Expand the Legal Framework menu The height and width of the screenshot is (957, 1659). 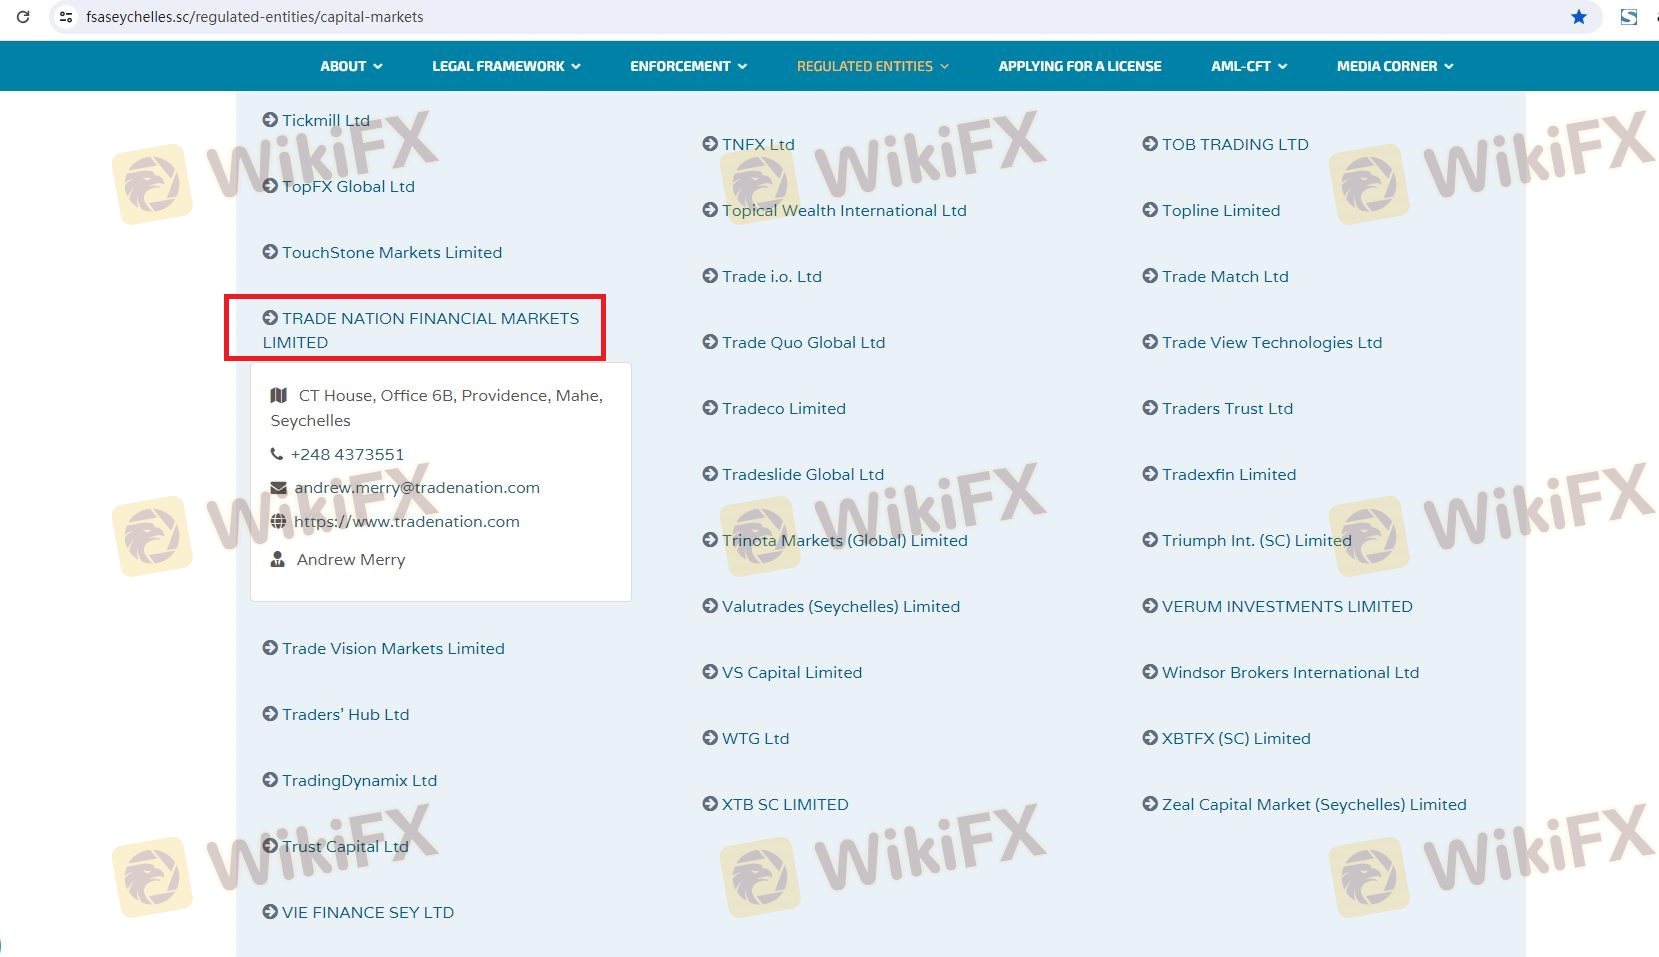pos(506,66)
